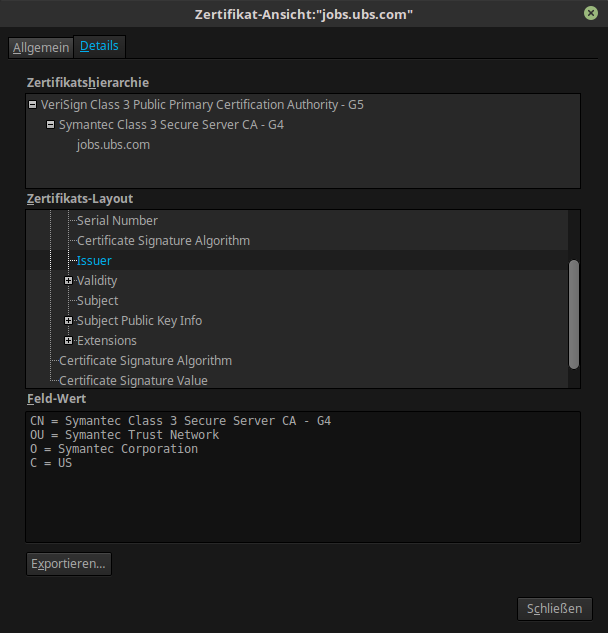Select VeriSign Class 3 Public Primary Certification Authority
This screenshot has height=633, width=608.
pyautogui.click(x=202, y=105)
